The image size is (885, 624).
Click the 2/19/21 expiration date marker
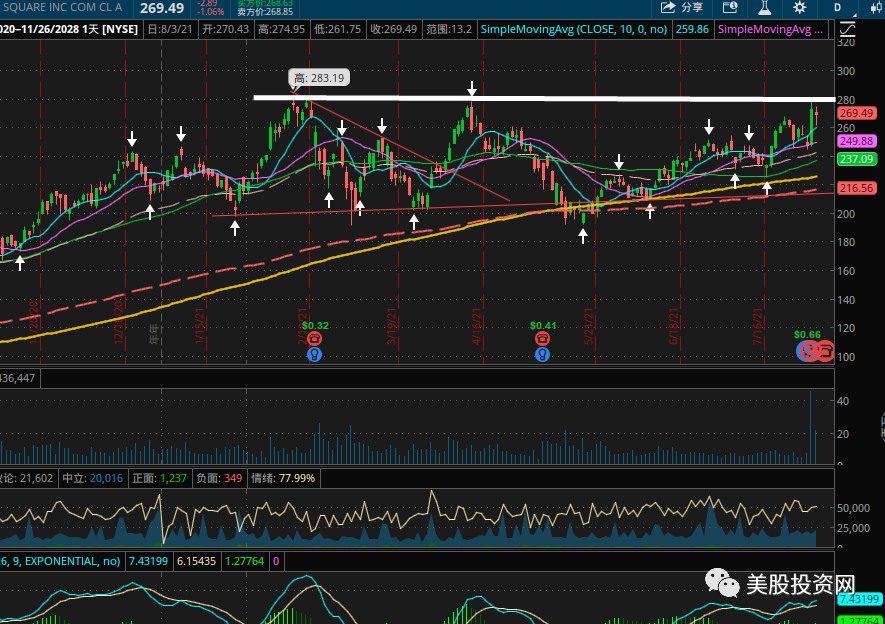[x=303, y=326]
